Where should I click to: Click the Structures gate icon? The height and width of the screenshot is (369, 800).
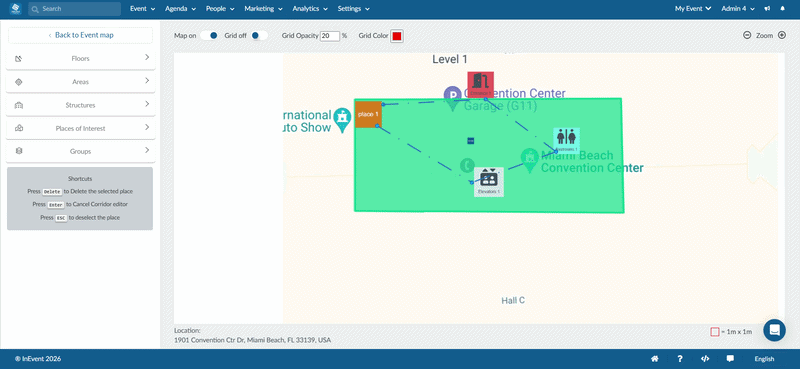tap(19, 105)
